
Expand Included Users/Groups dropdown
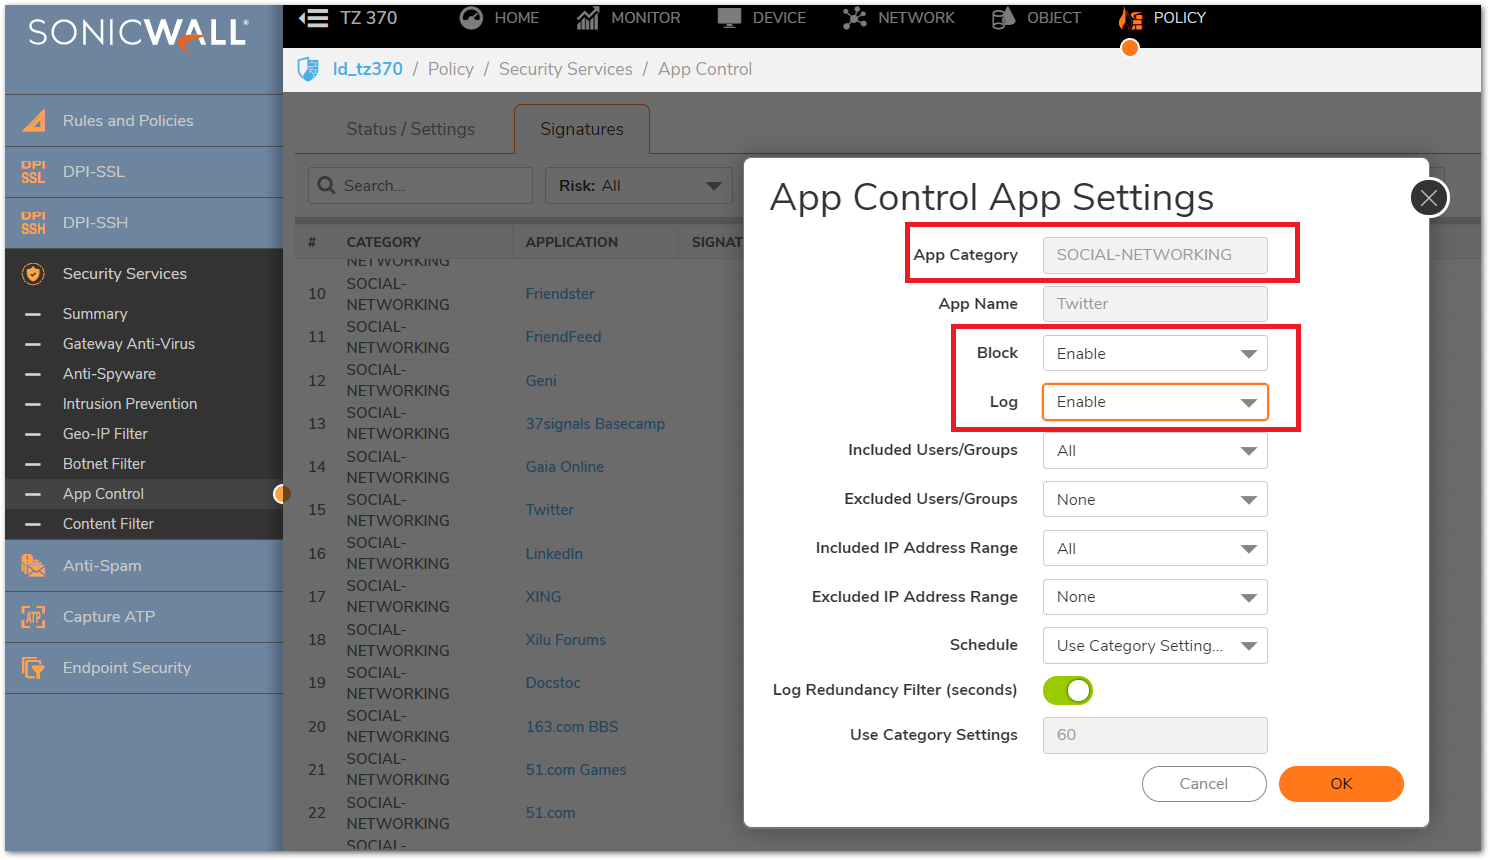(x=1154, y=451)
